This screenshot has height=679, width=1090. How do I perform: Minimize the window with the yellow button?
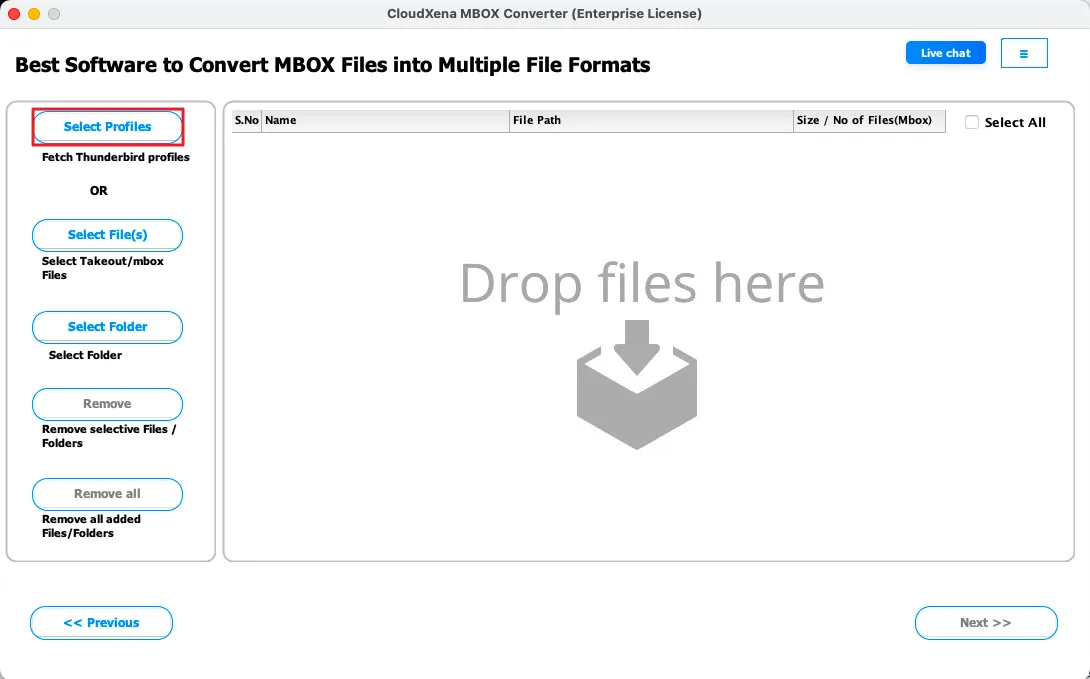tap(34, 14)
